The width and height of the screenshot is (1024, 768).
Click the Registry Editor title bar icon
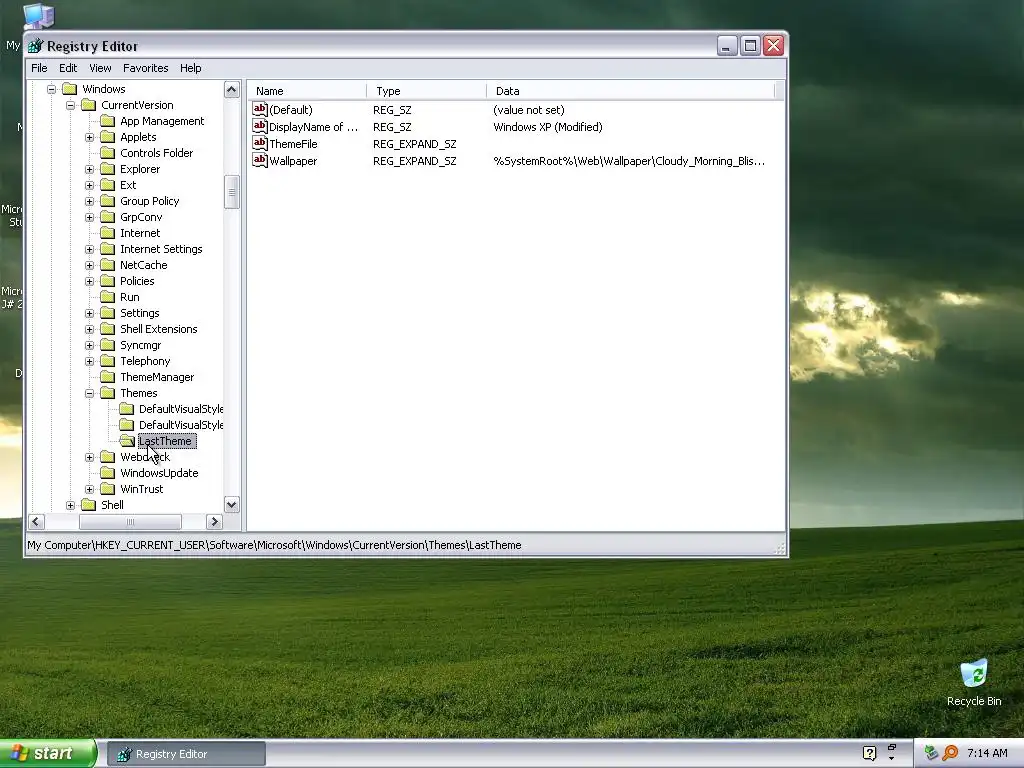point(35,46)
